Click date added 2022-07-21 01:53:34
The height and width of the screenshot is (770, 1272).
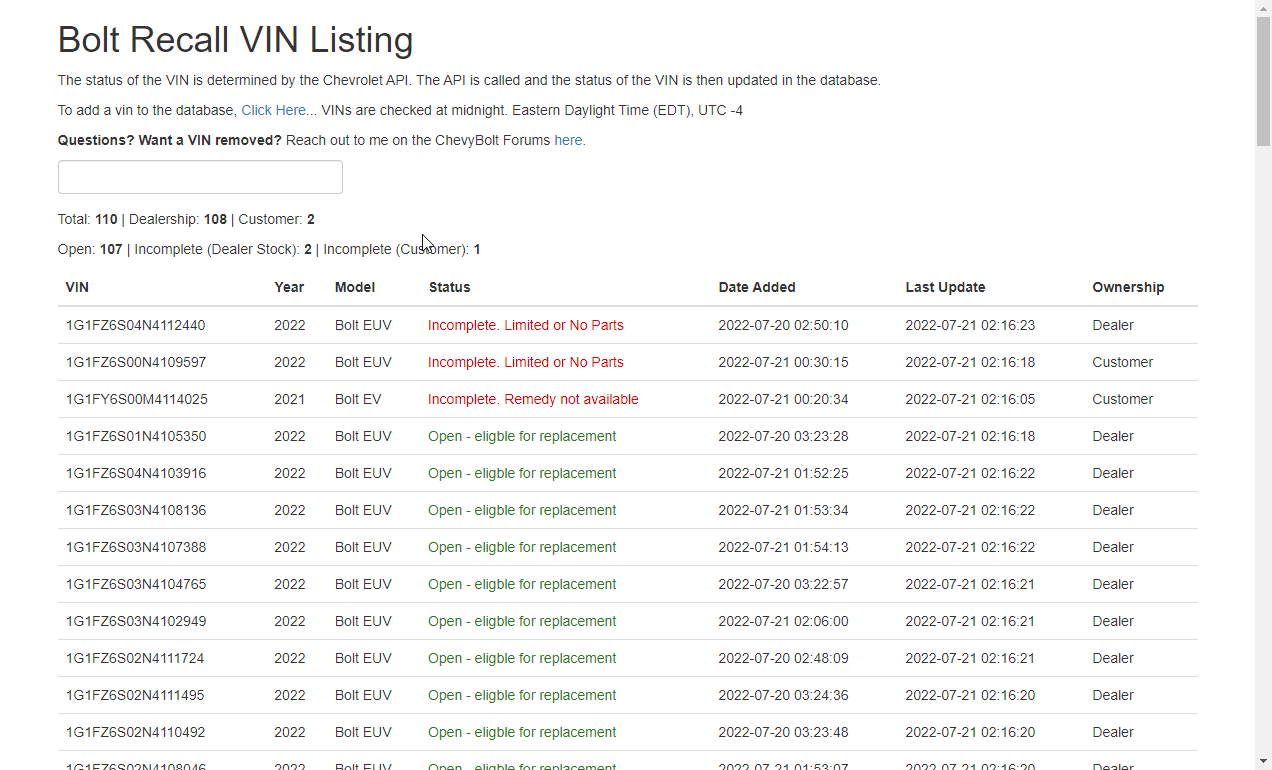point(784,510)
